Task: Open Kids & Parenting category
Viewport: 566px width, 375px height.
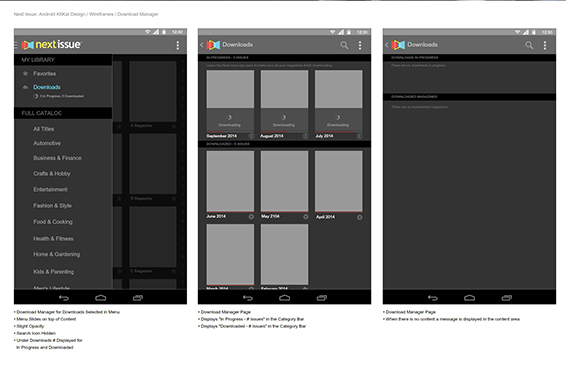Action: point(53,272)
